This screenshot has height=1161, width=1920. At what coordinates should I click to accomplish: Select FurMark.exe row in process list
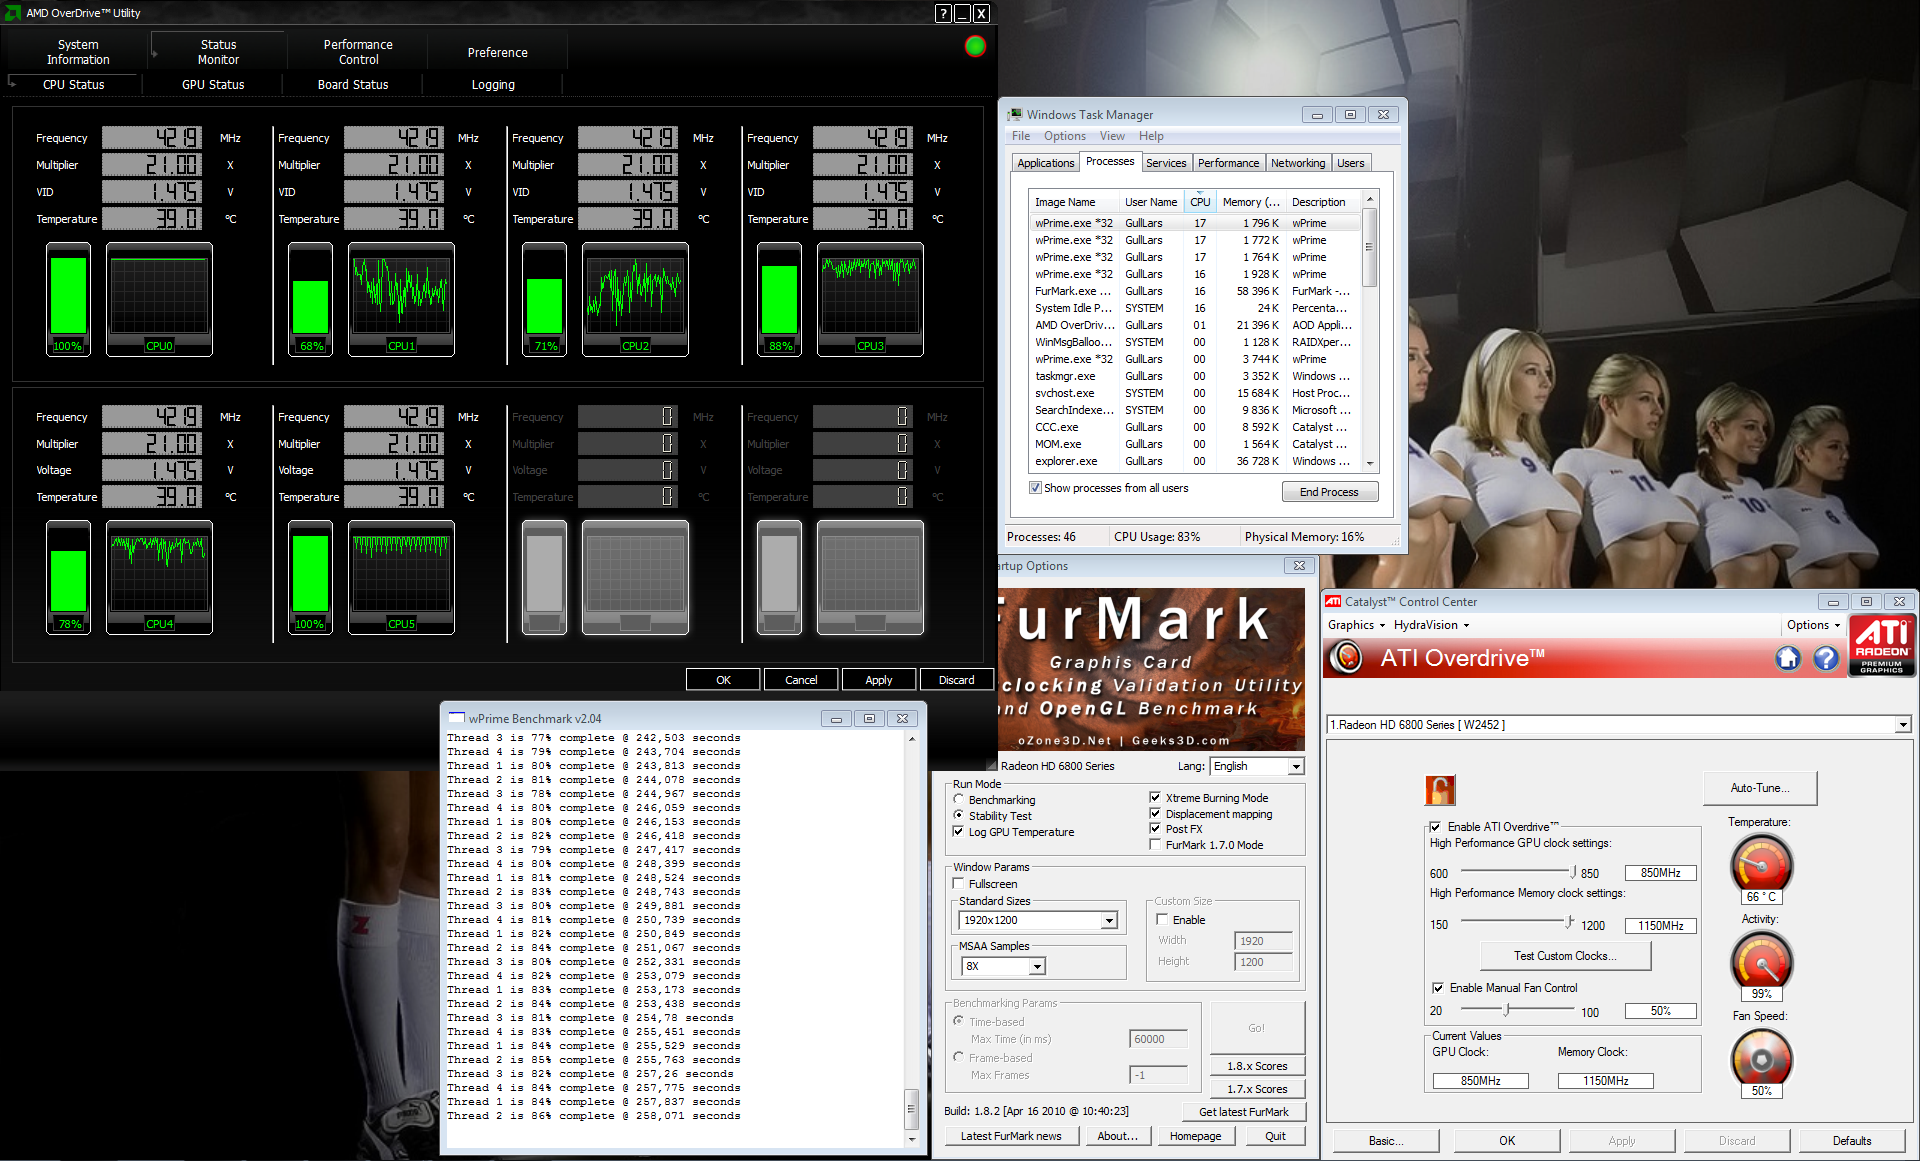(x=1194, y=291)
